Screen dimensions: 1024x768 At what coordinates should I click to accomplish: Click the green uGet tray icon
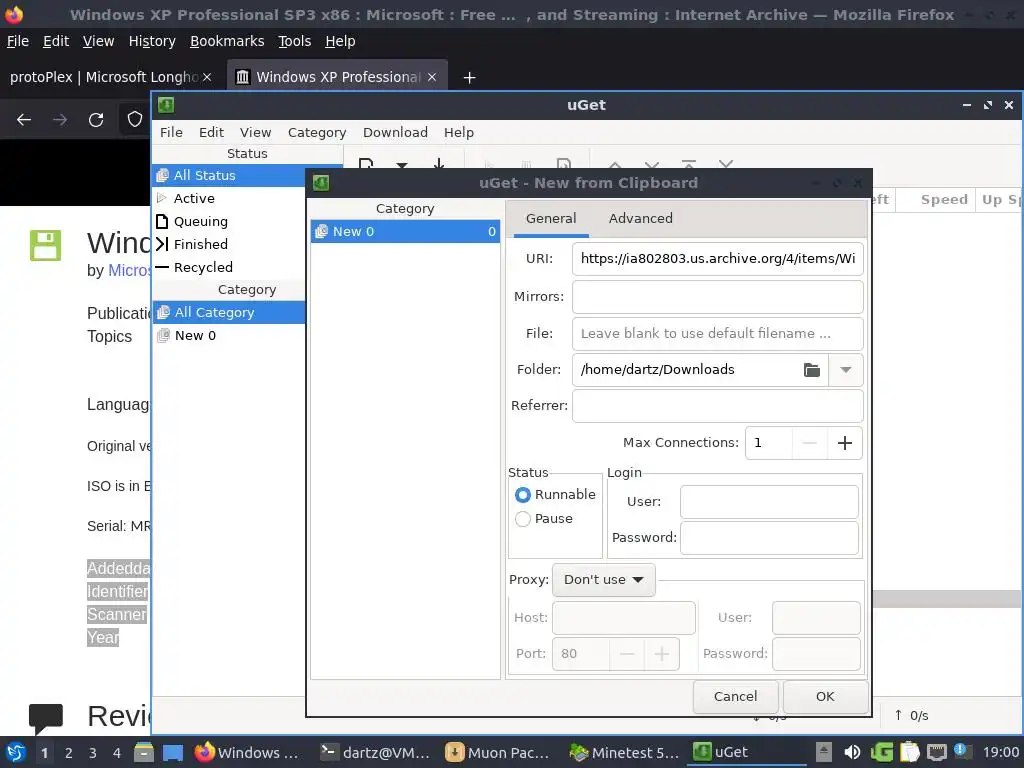click(x=882, y=752)
